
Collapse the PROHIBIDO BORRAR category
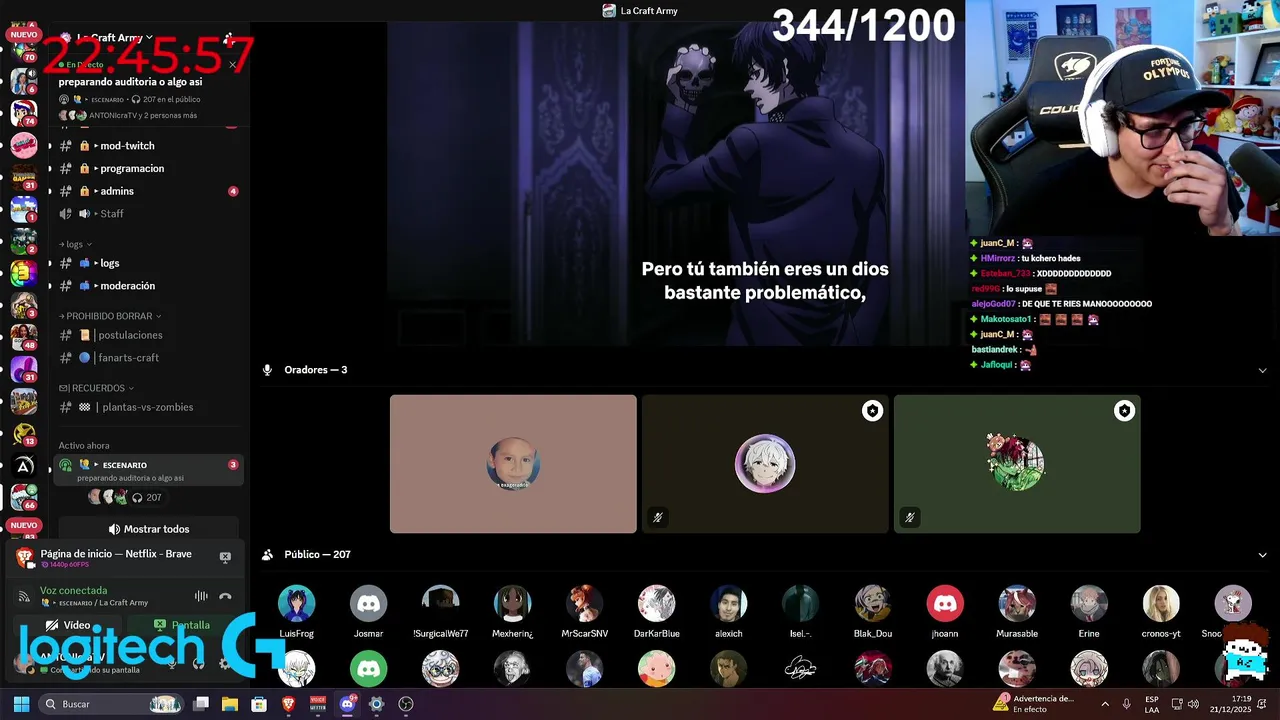click(110, 316)
